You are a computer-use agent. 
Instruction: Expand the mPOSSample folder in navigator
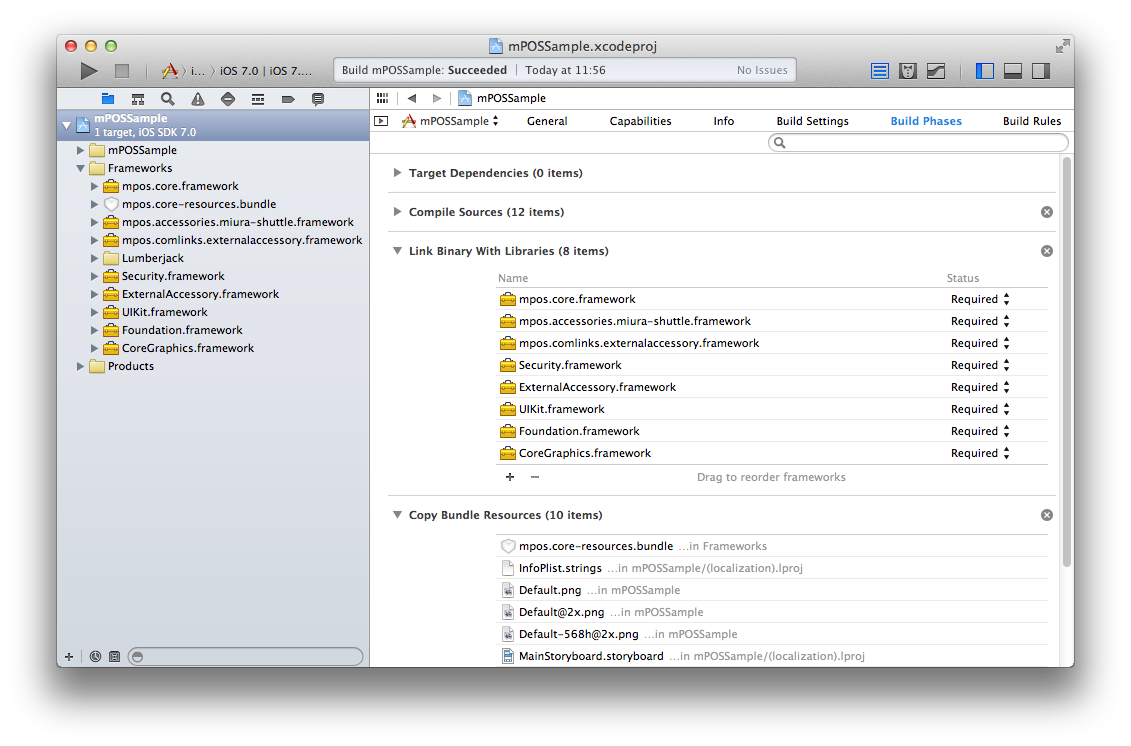pyautogui.click(x=81, y=150)
